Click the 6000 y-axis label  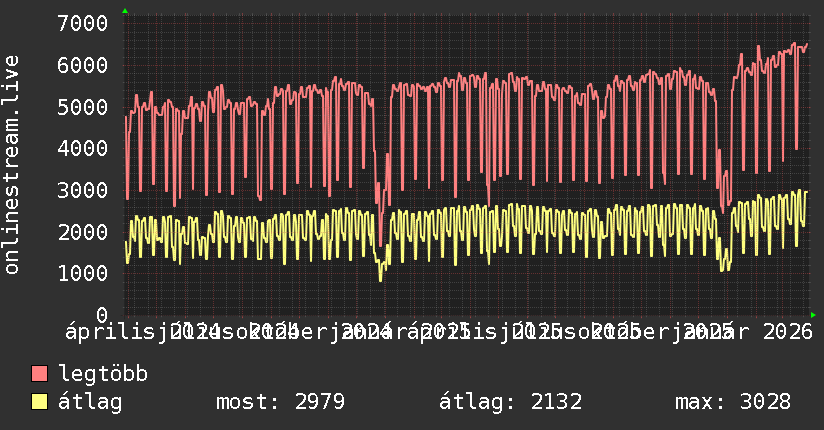pos(83,65)
